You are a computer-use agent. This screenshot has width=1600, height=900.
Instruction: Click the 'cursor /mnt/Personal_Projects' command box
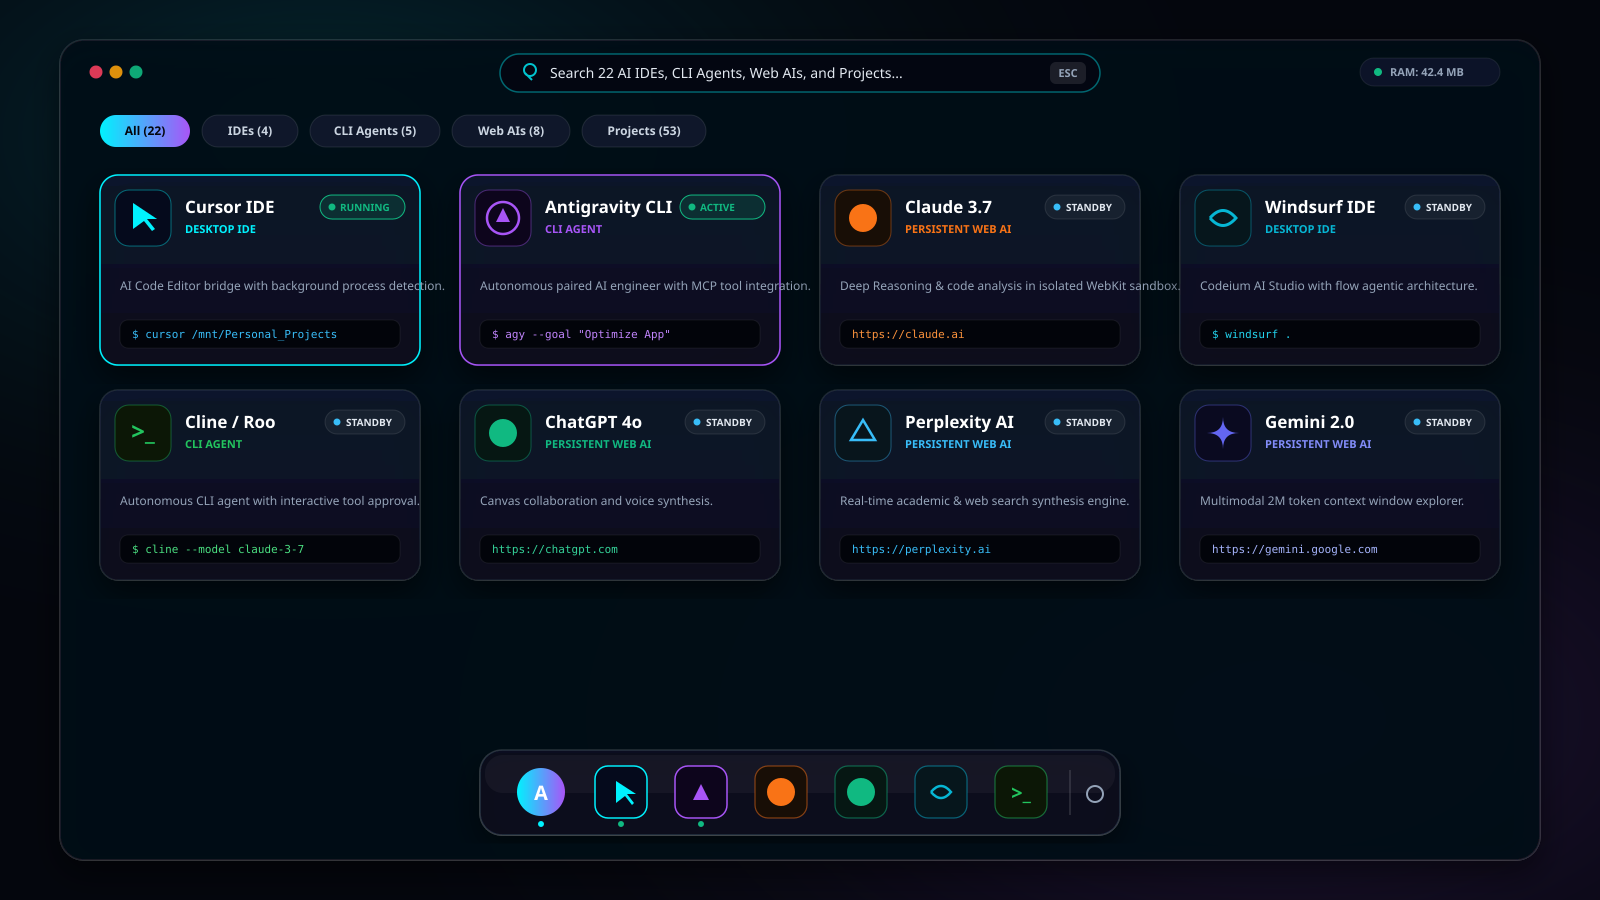click(260, 334)
